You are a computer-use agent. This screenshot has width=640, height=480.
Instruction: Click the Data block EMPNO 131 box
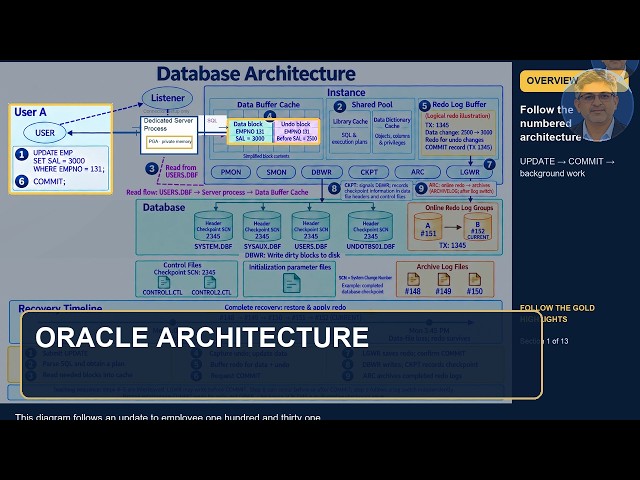point(249,131)
